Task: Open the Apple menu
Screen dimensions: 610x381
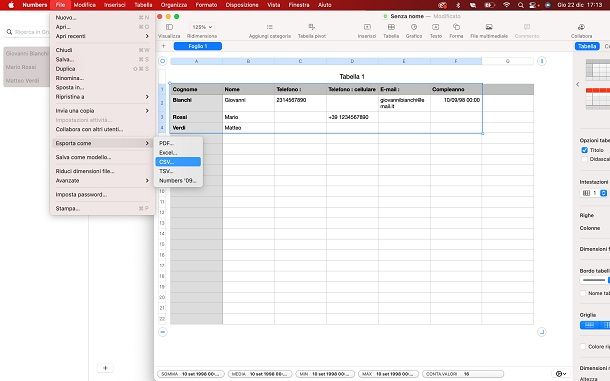Action: pyautogui.click(x=11, y=5)
